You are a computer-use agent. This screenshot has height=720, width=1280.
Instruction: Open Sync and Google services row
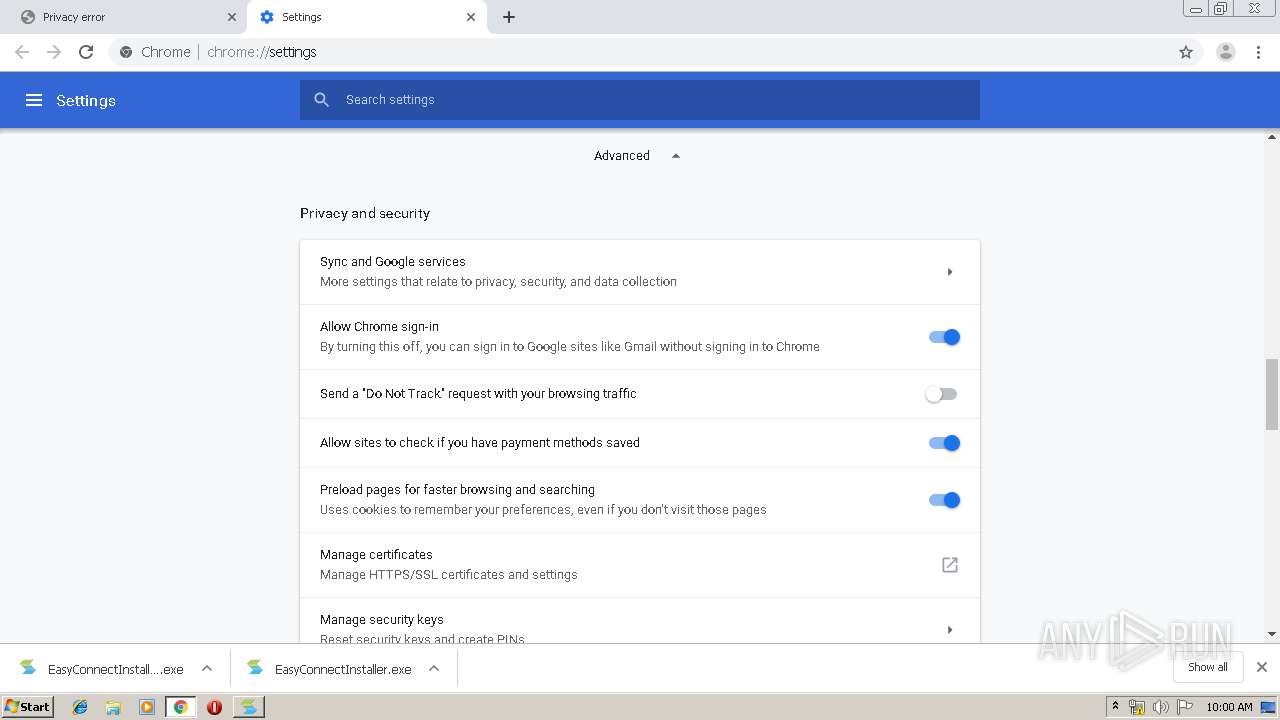[640, 272]
